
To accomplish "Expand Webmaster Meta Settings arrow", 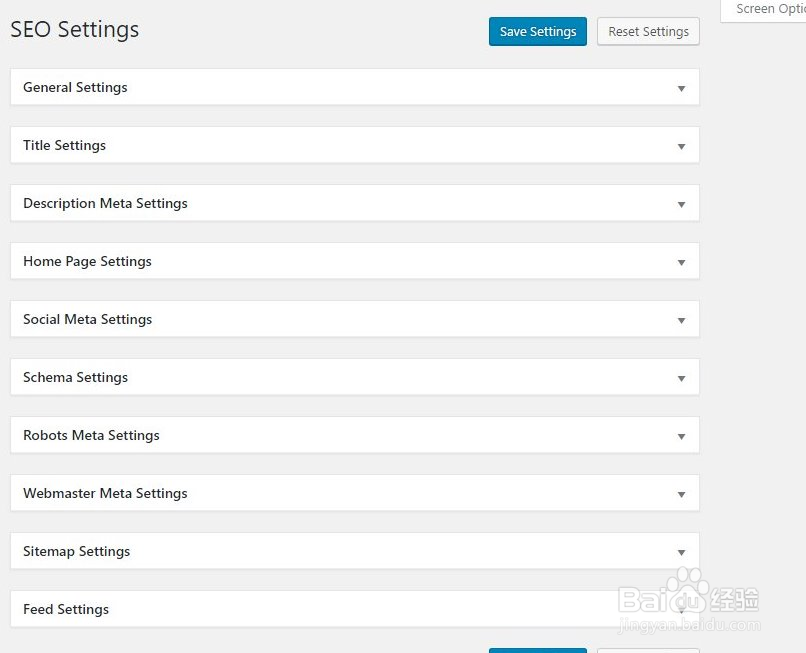I will click(x=681, y=495).
